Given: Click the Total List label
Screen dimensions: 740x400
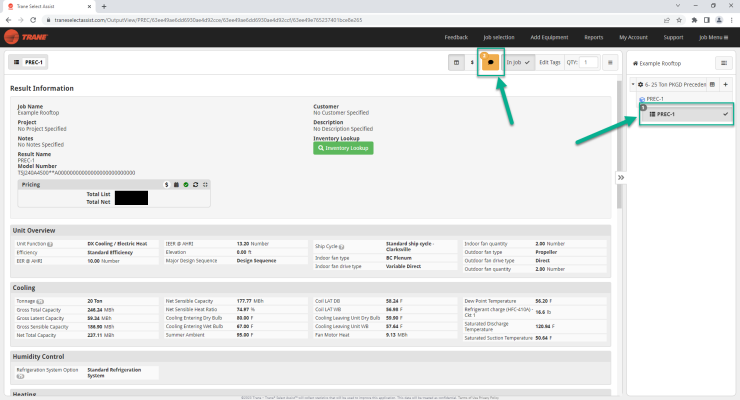Looking at the screenshot, I should point(98,194).
